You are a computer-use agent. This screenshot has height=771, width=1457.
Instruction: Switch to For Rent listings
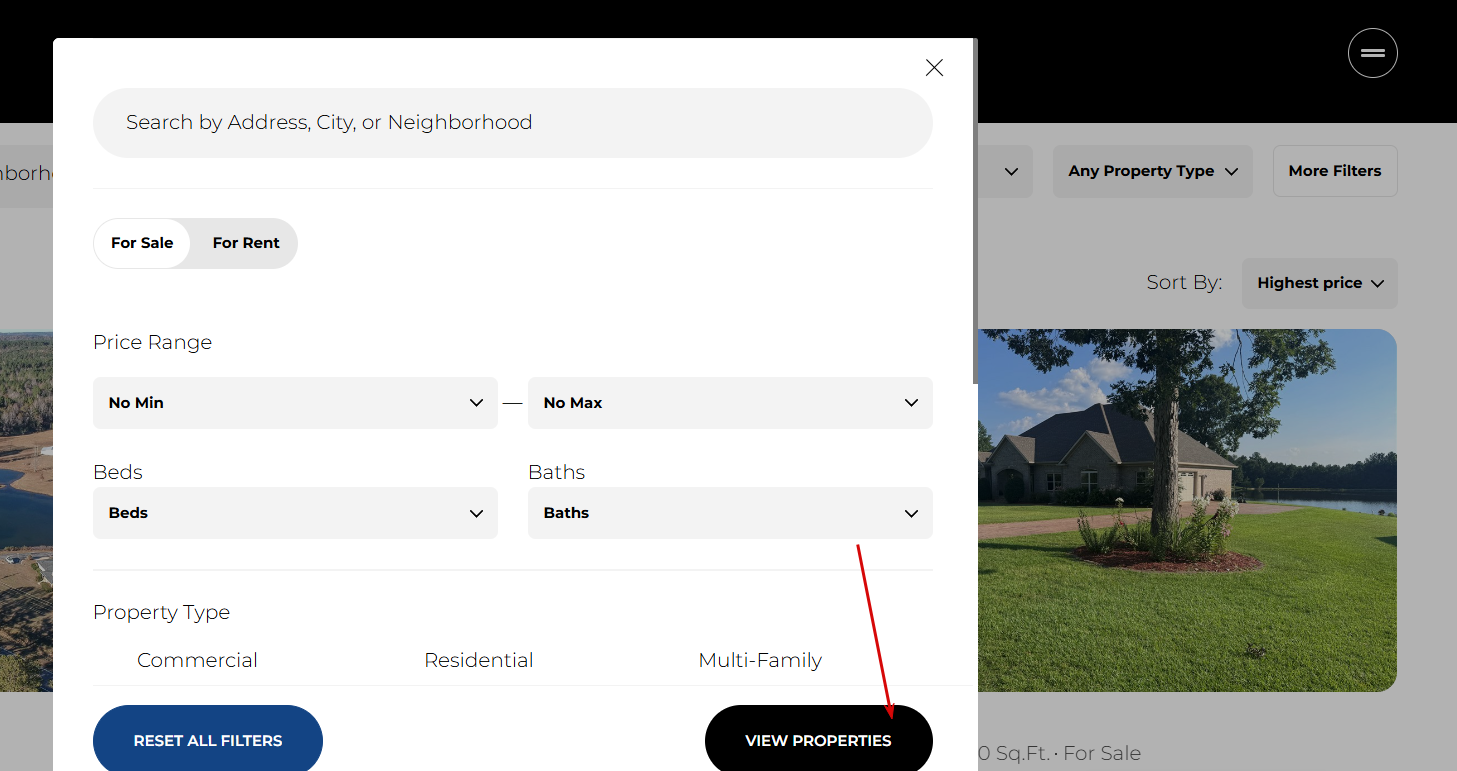tap(246, 243)
